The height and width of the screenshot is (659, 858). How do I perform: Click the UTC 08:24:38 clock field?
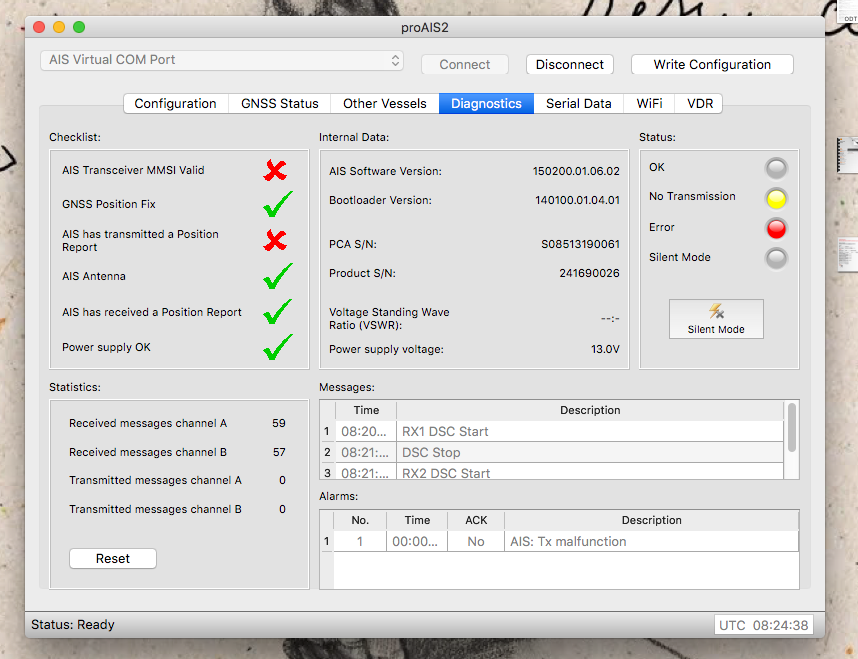pyautogui.click(x=763, y=625)
